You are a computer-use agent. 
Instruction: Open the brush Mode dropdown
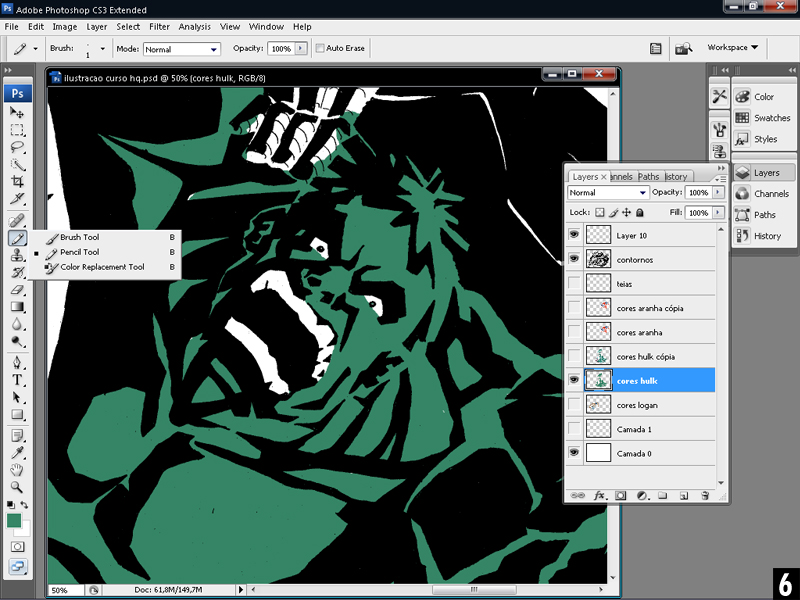pos(181,48)
